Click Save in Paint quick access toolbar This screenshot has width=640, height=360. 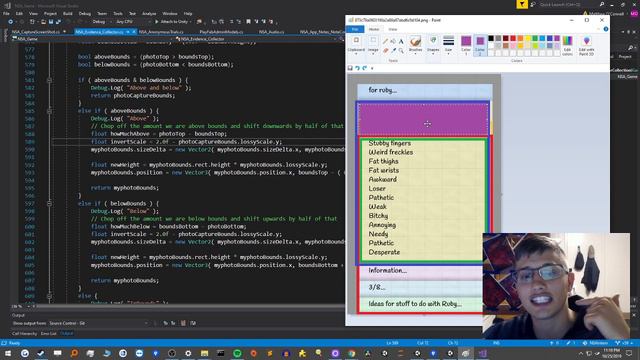click(x=350, y=68)
